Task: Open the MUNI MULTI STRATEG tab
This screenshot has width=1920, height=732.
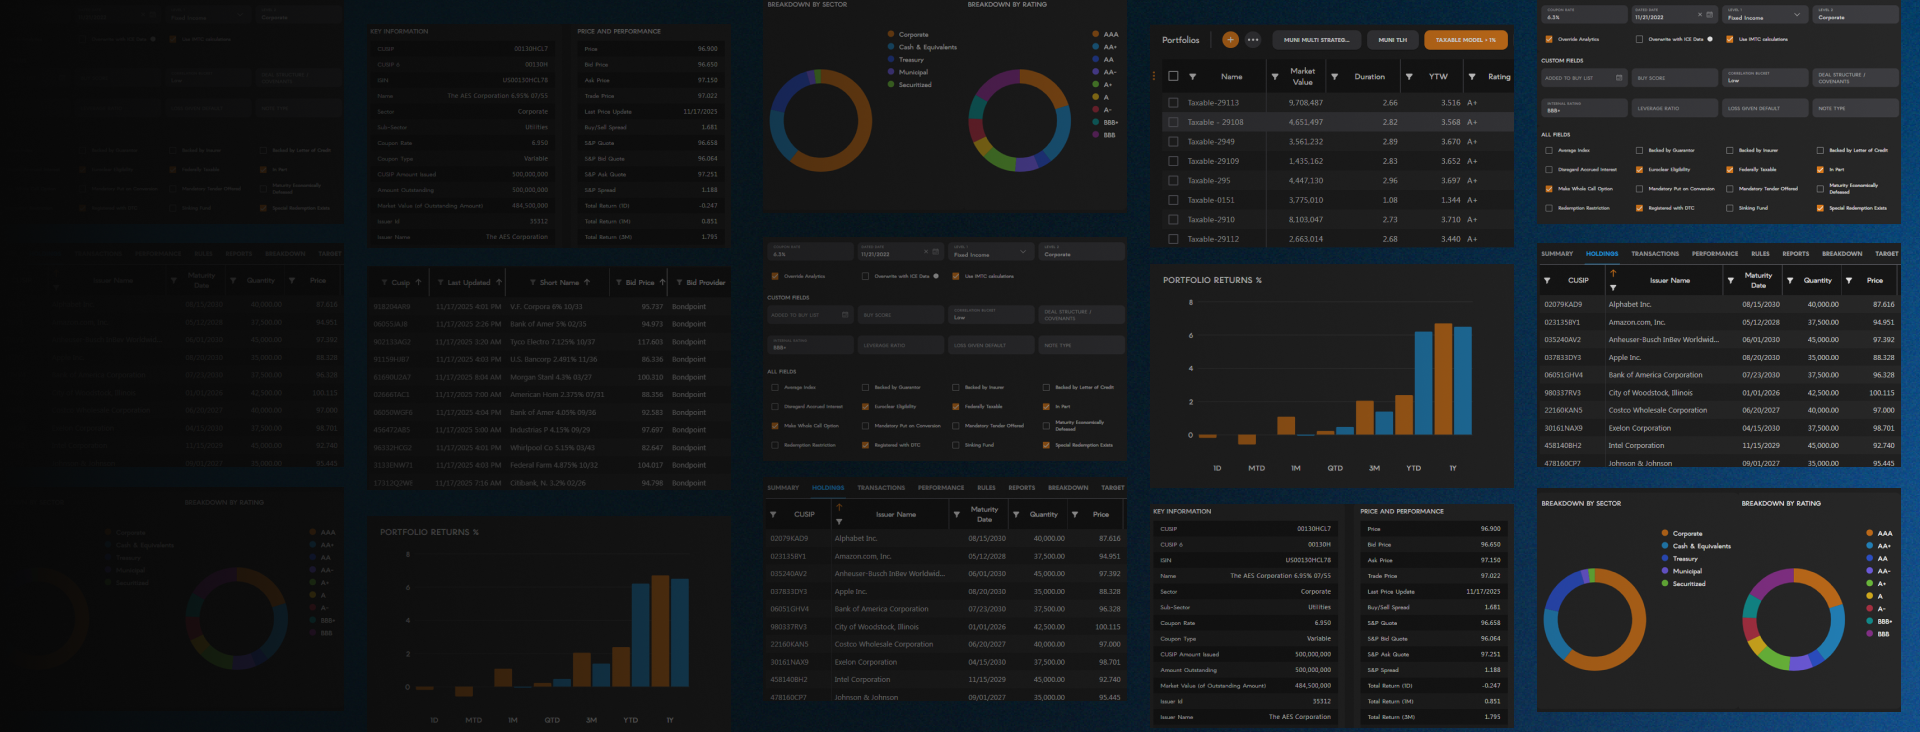Action: [x=1315, y=40]
